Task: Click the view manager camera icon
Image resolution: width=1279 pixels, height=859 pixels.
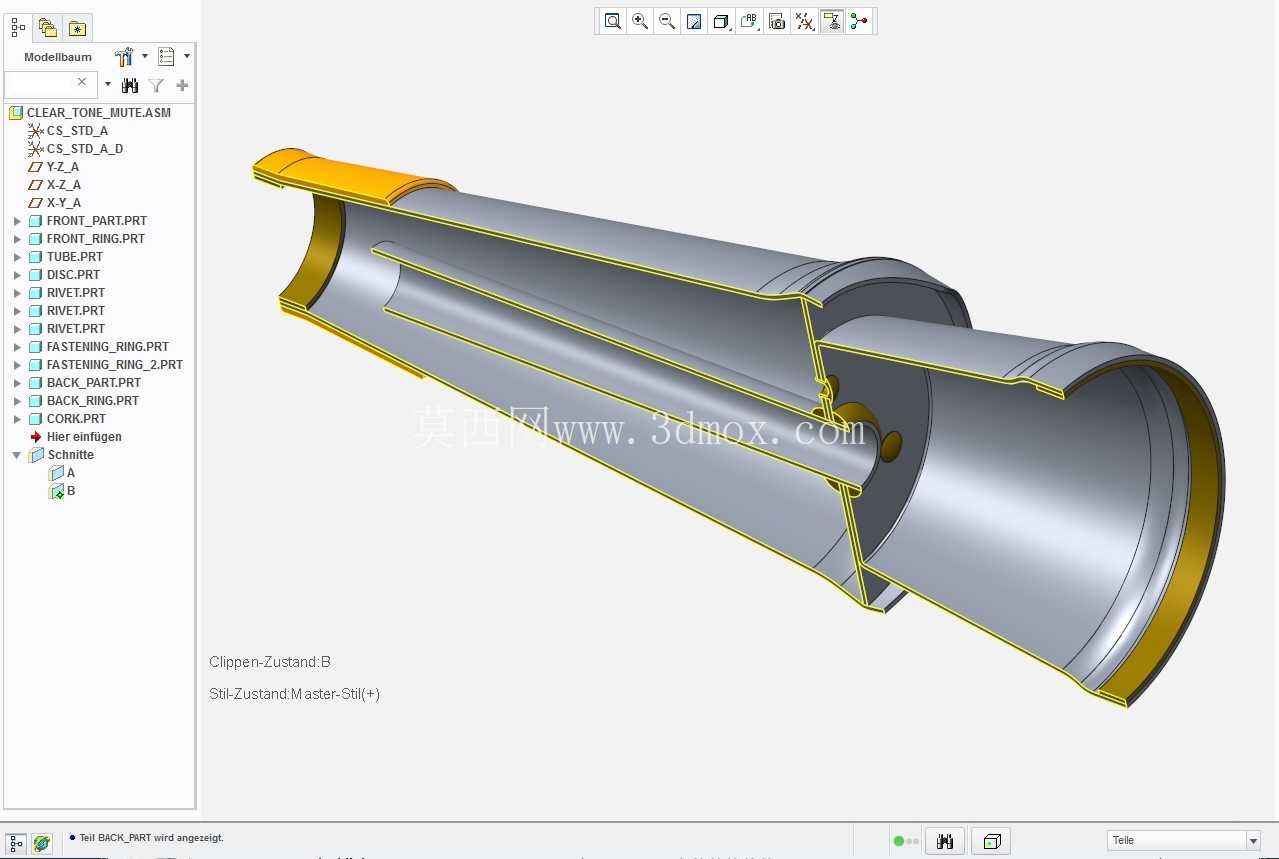Action: click(x=776, y=21)
